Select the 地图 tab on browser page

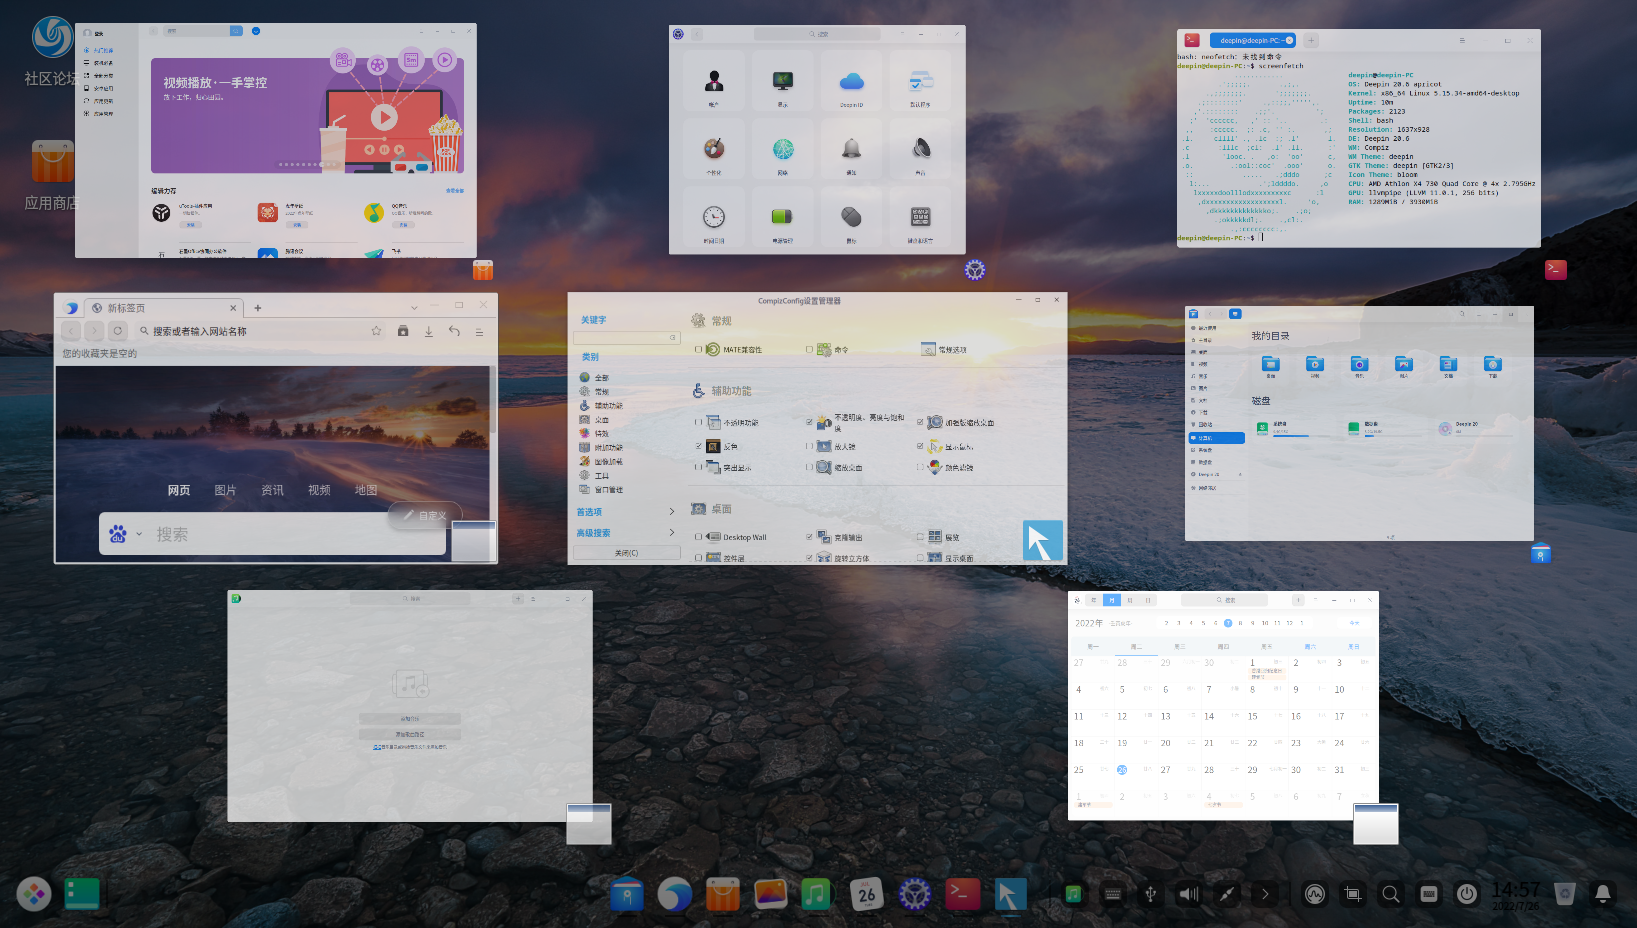(366, 490)
